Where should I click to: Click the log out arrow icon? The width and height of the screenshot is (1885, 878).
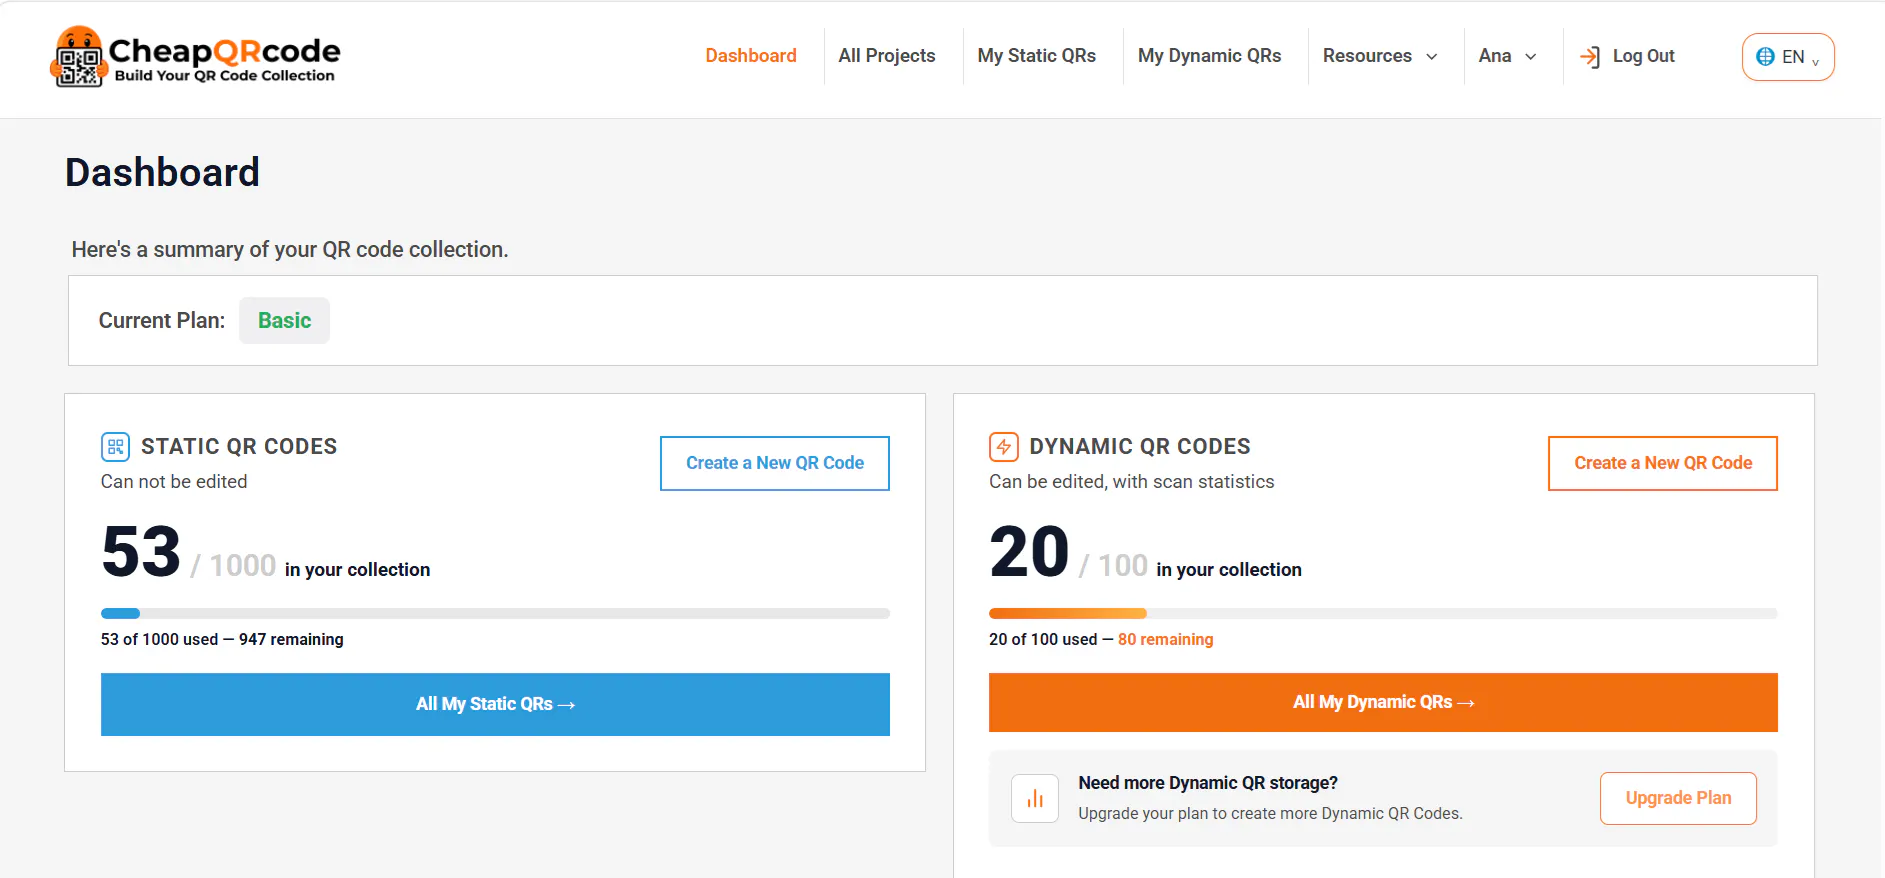(1590, 57)
